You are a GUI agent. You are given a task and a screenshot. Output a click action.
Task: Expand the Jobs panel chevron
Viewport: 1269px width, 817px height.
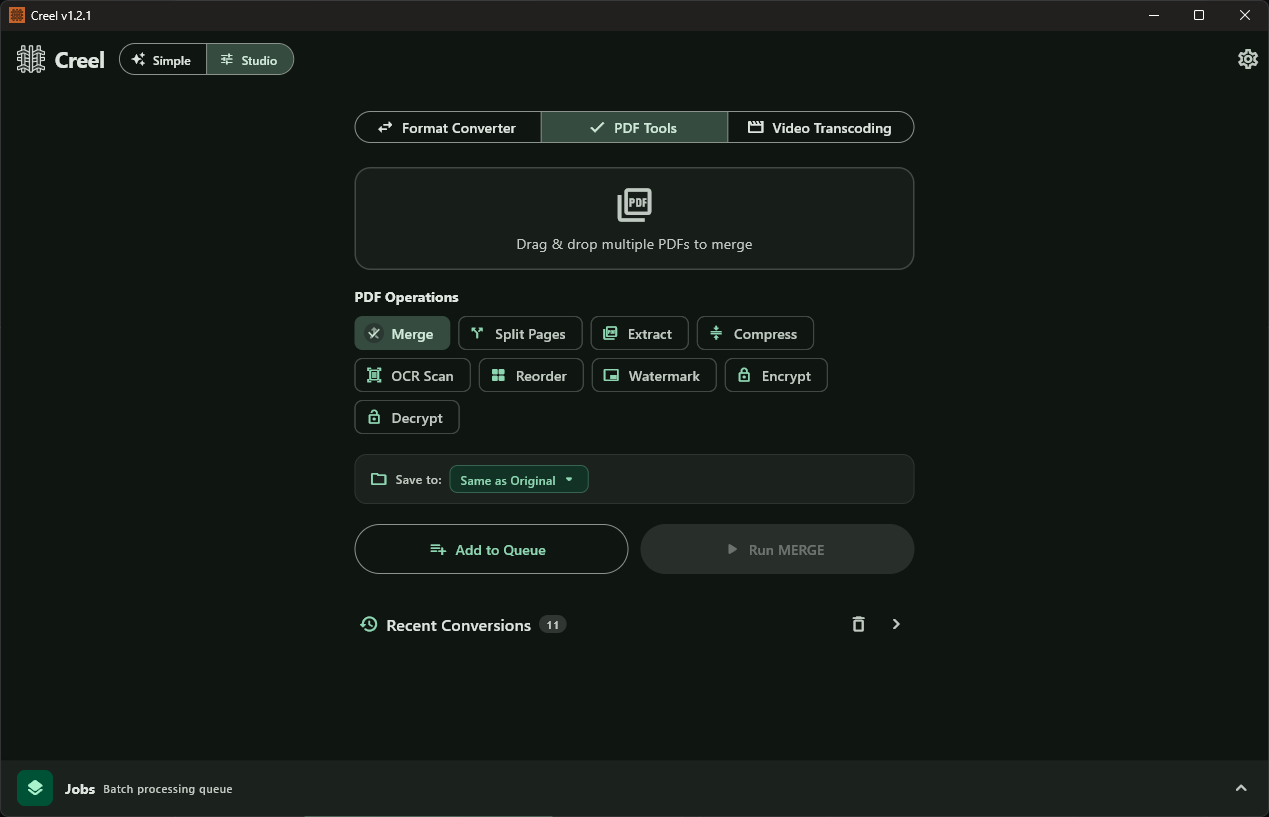coord(1241,788)
